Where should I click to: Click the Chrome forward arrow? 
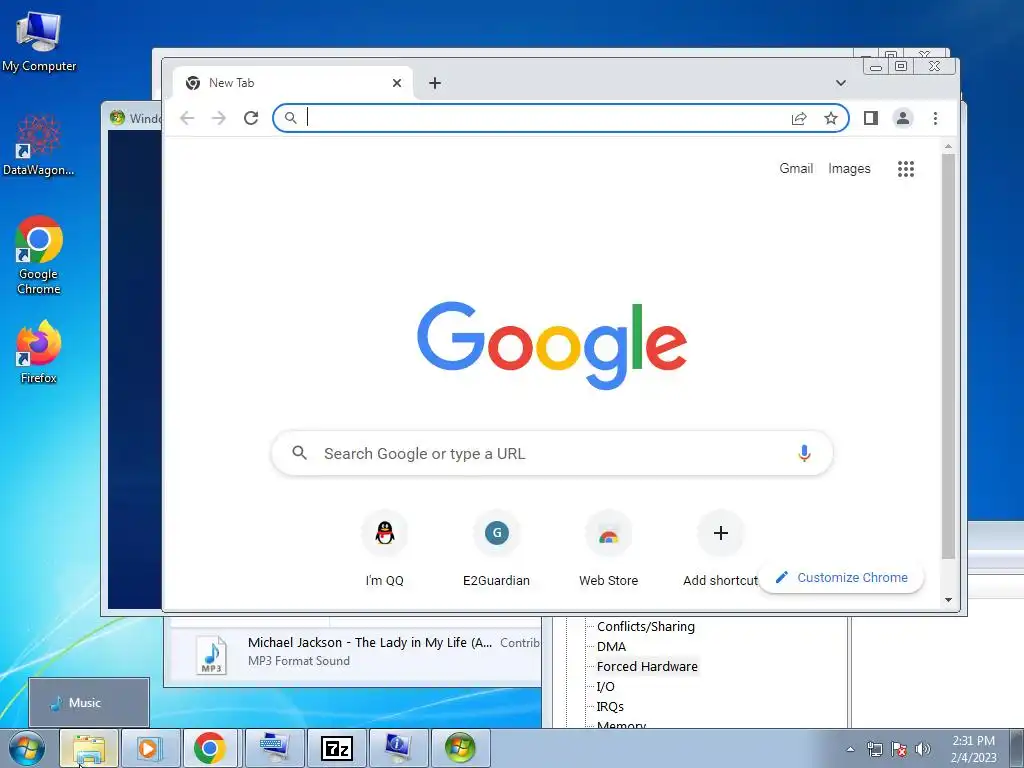click(219, 118)
